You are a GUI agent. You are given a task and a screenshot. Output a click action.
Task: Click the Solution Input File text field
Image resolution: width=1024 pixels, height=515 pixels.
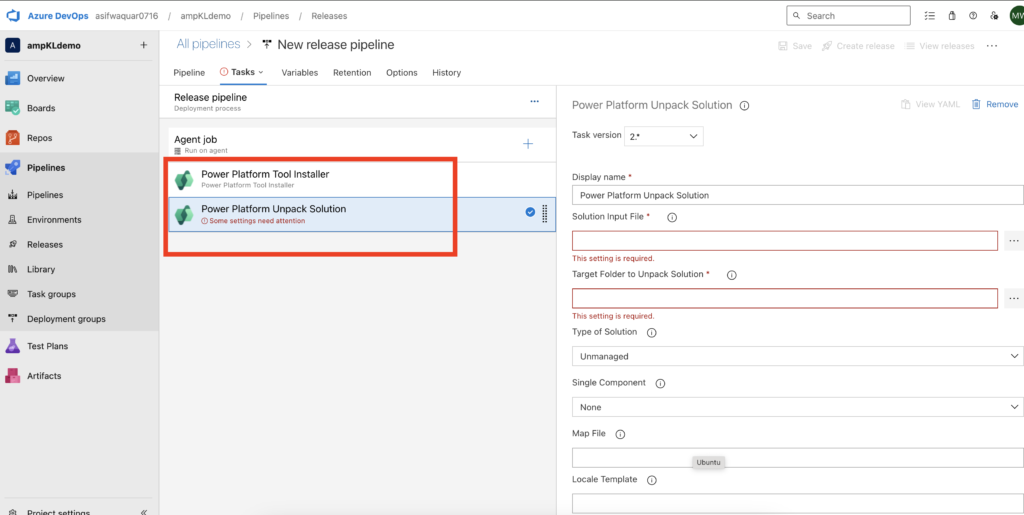pyautogui.click(x=785, y=241)
